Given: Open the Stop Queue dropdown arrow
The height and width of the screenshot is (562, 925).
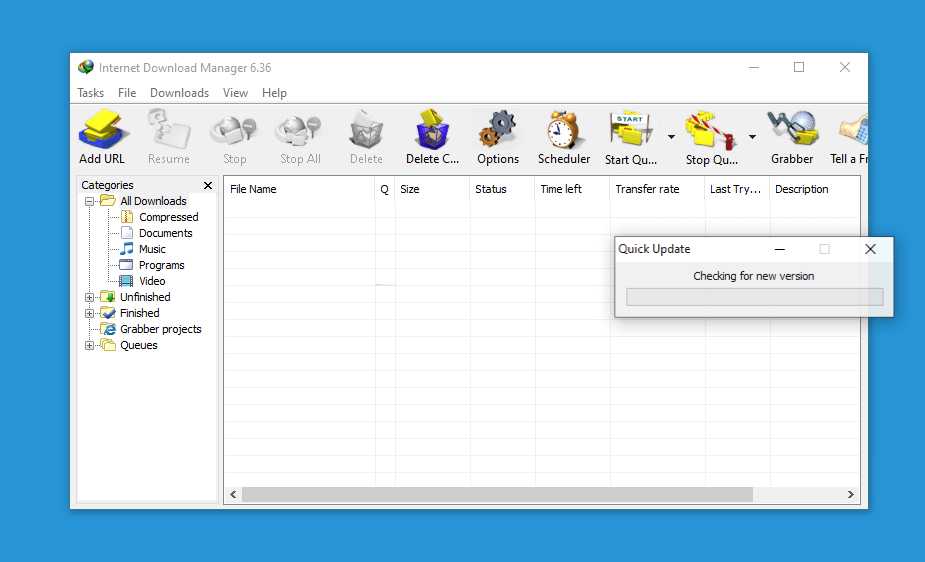Looking at the screenshot, I should (752, 137).
